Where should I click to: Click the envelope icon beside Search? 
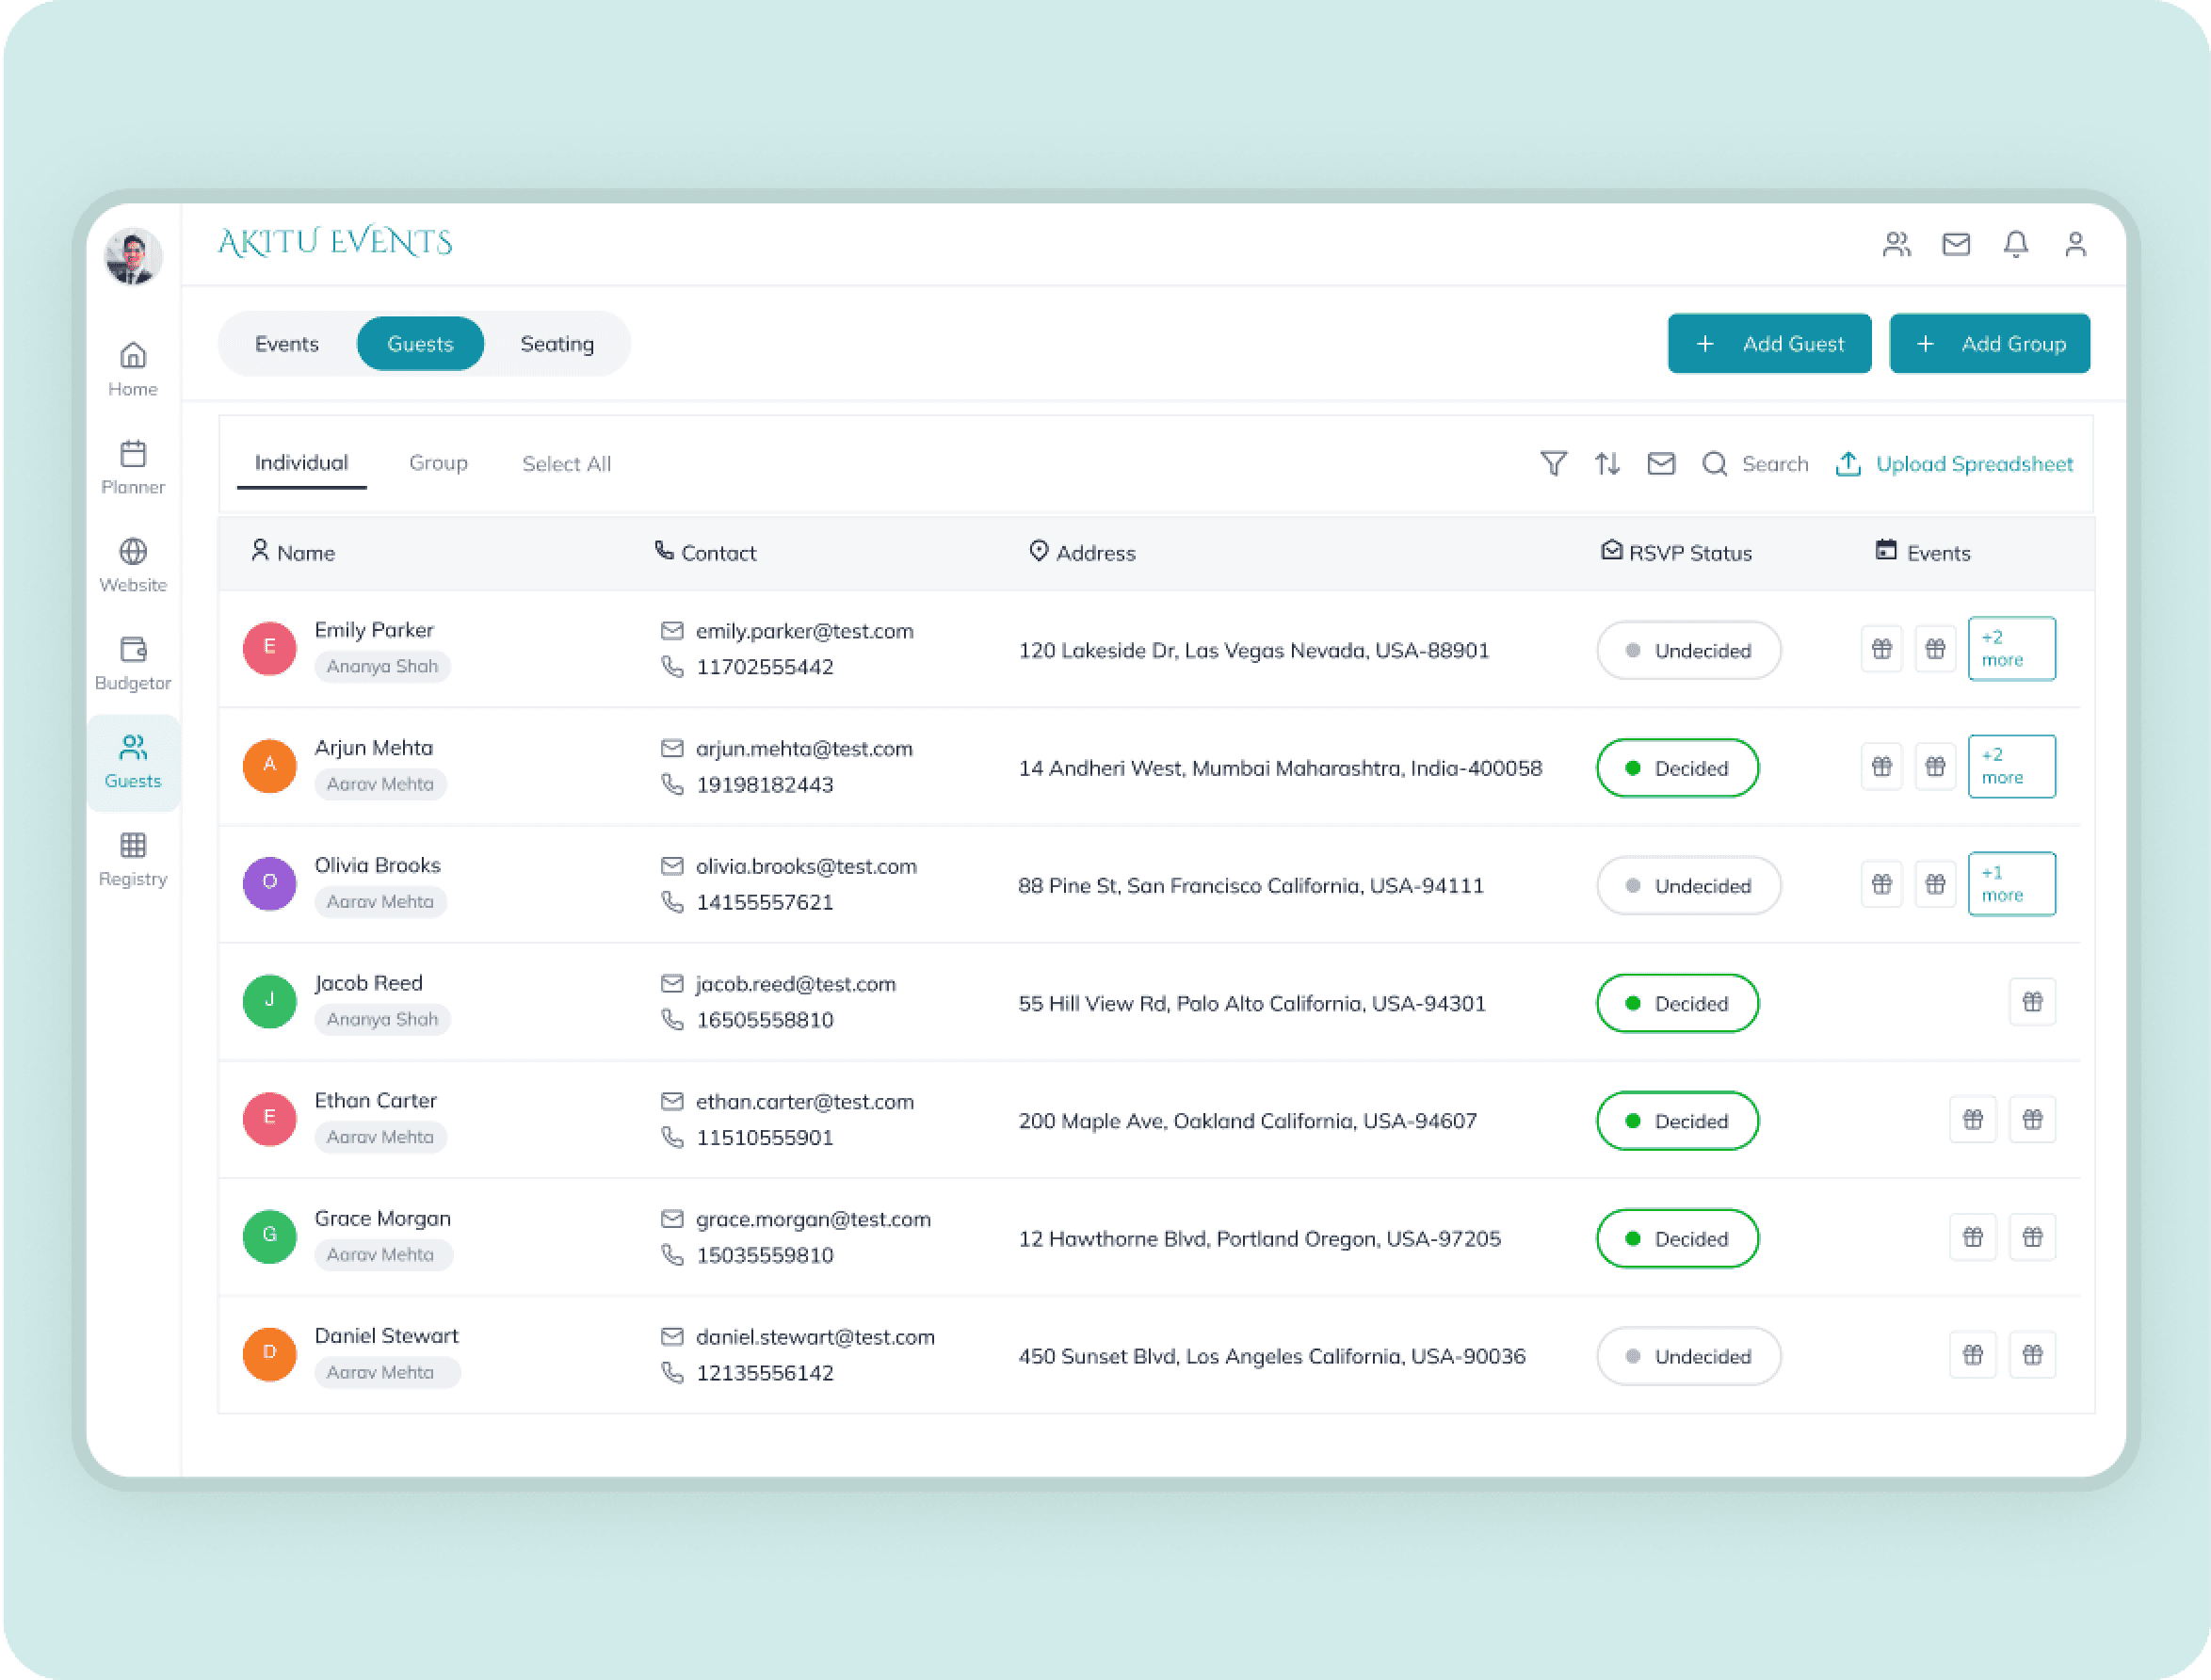(1661, 464)
